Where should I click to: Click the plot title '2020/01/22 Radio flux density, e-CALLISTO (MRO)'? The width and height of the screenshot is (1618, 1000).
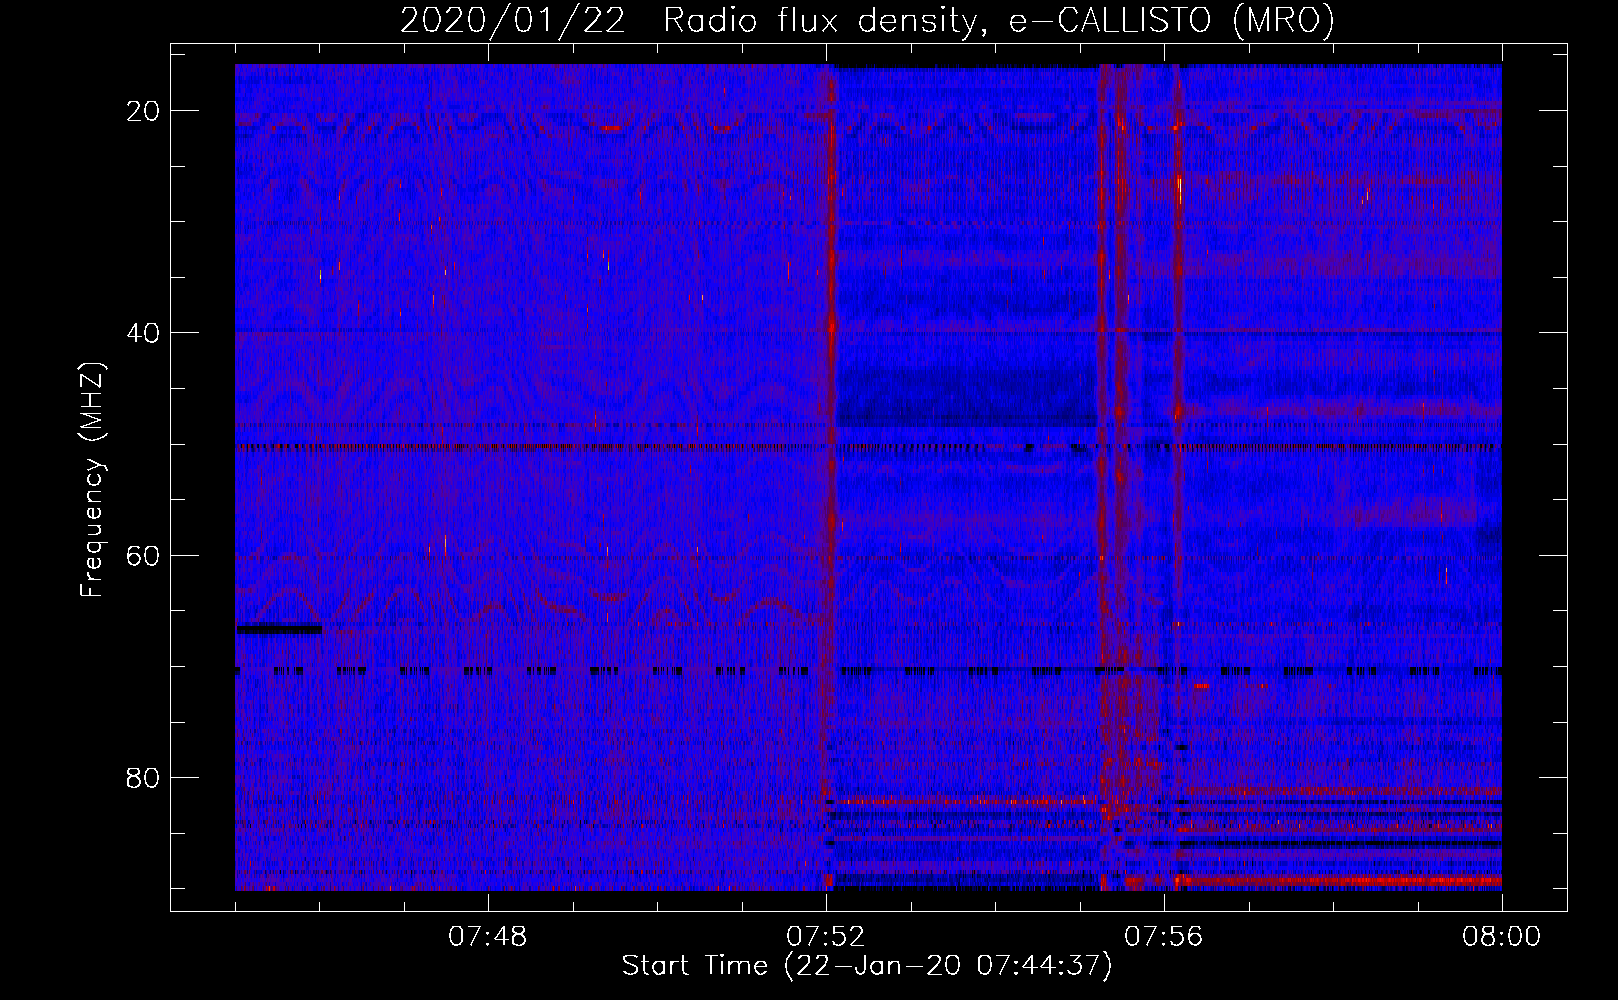point(867,20)
